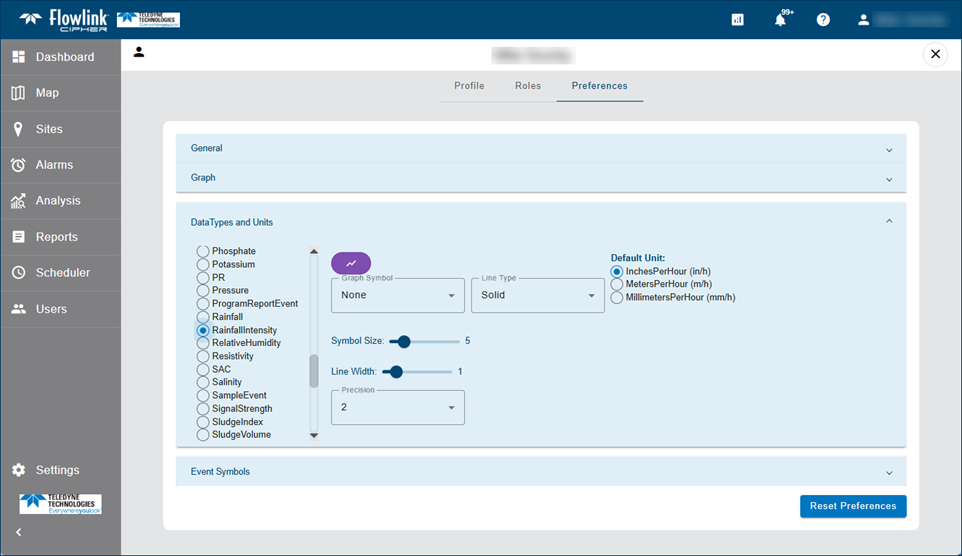This screenshot has width=962, height=556.
Task: Select MillimetersPerHour (mm/h) default unit
Action: click(x=617, y=298)
